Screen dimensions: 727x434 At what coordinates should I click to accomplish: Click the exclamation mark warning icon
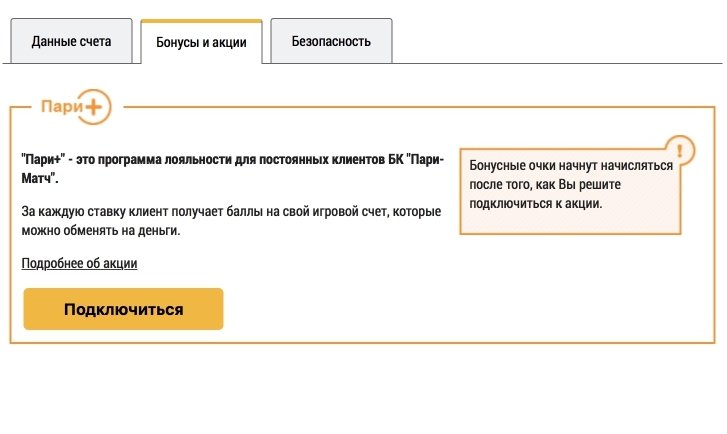coord(680,151)
